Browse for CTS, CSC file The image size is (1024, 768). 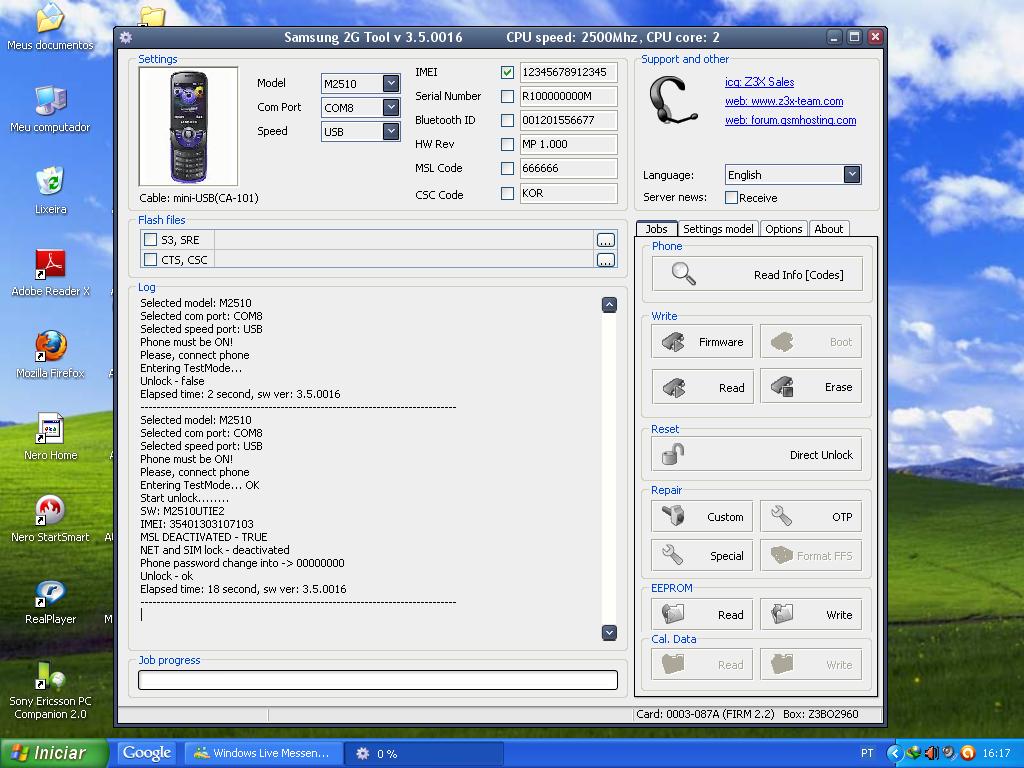click(605, 260)
